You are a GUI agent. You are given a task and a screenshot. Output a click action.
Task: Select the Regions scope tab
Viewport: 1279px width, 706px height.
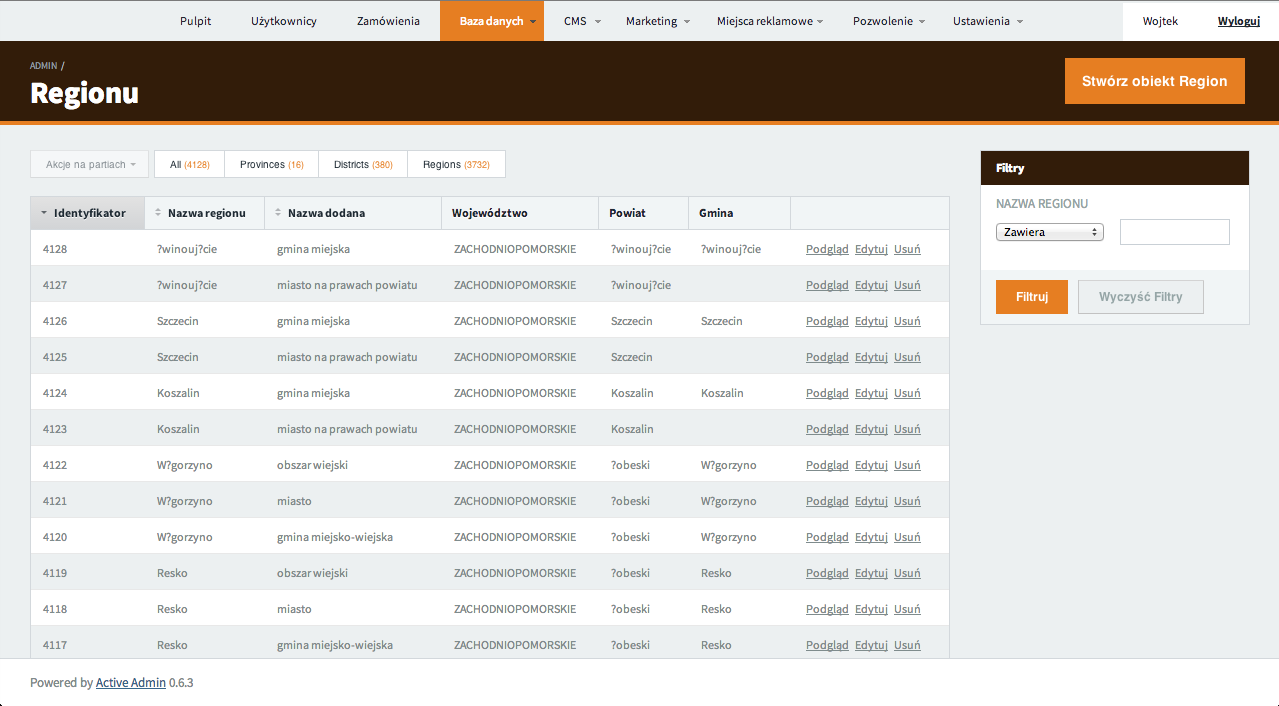tap(456, 164)
